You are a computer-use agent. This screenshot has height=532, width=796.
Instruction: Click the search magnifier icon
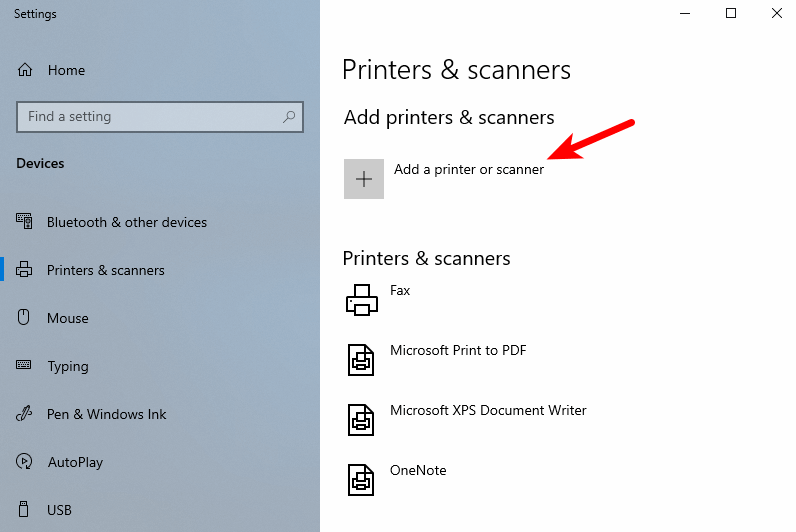pyautogui.click(x=289, y=117)
